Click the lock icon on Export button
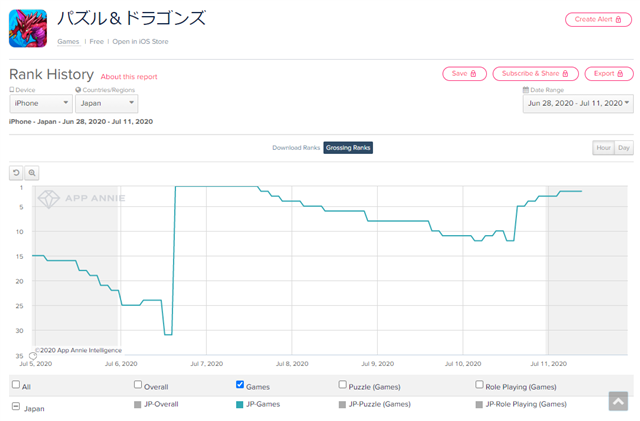 point(620,74)
